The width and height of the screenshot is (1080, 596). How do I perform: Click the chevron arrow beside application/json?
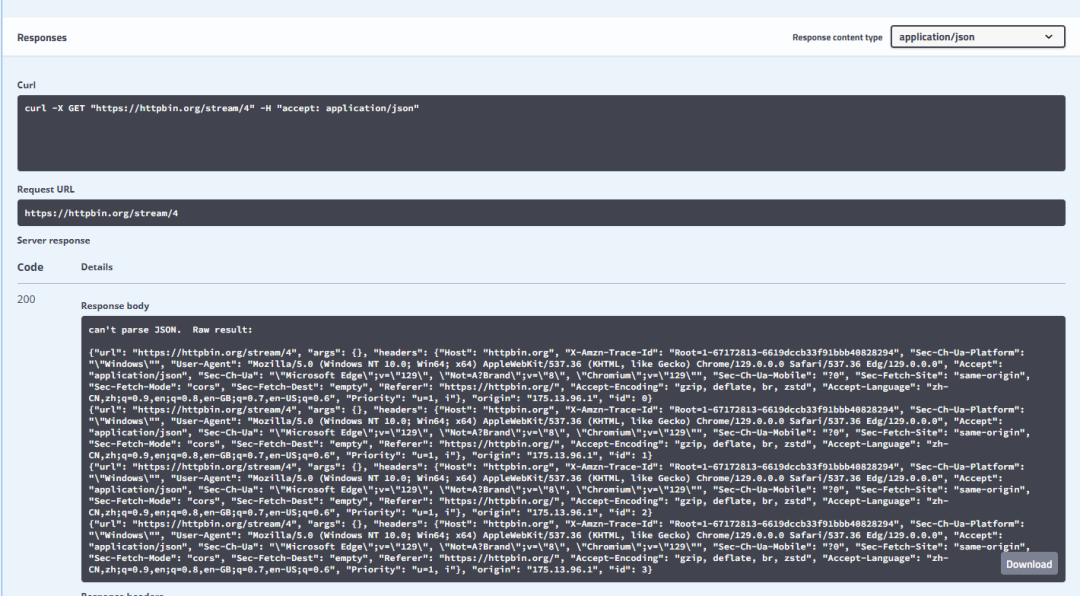click(x=1049, y=37)
